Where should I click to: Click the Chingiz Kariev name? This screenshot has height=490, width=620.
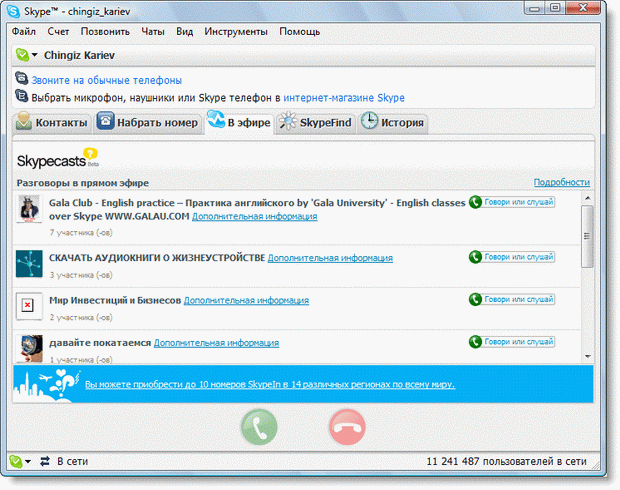(79, 55)
